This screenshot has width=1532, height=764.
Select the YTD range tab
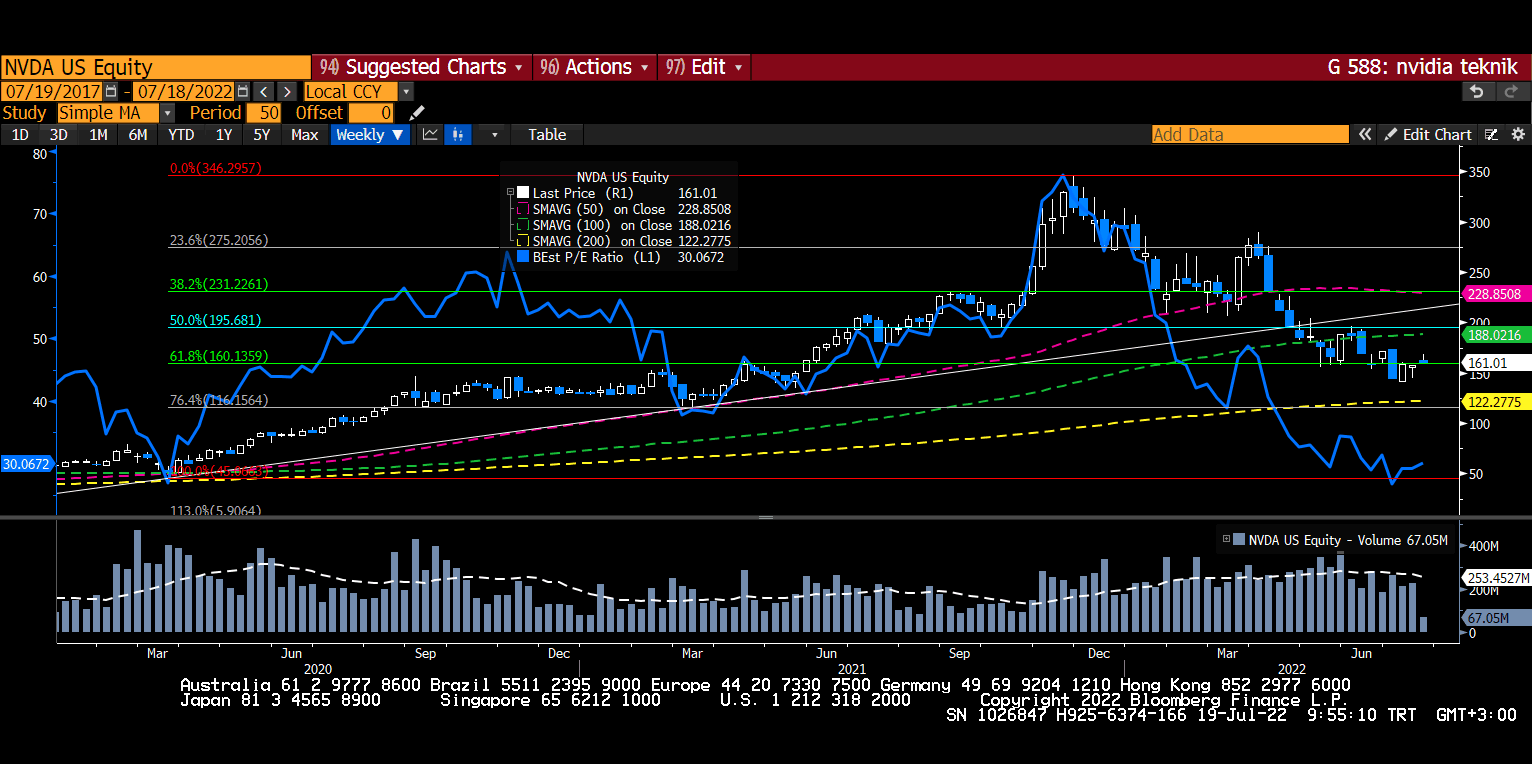click(x=181, y=134)
